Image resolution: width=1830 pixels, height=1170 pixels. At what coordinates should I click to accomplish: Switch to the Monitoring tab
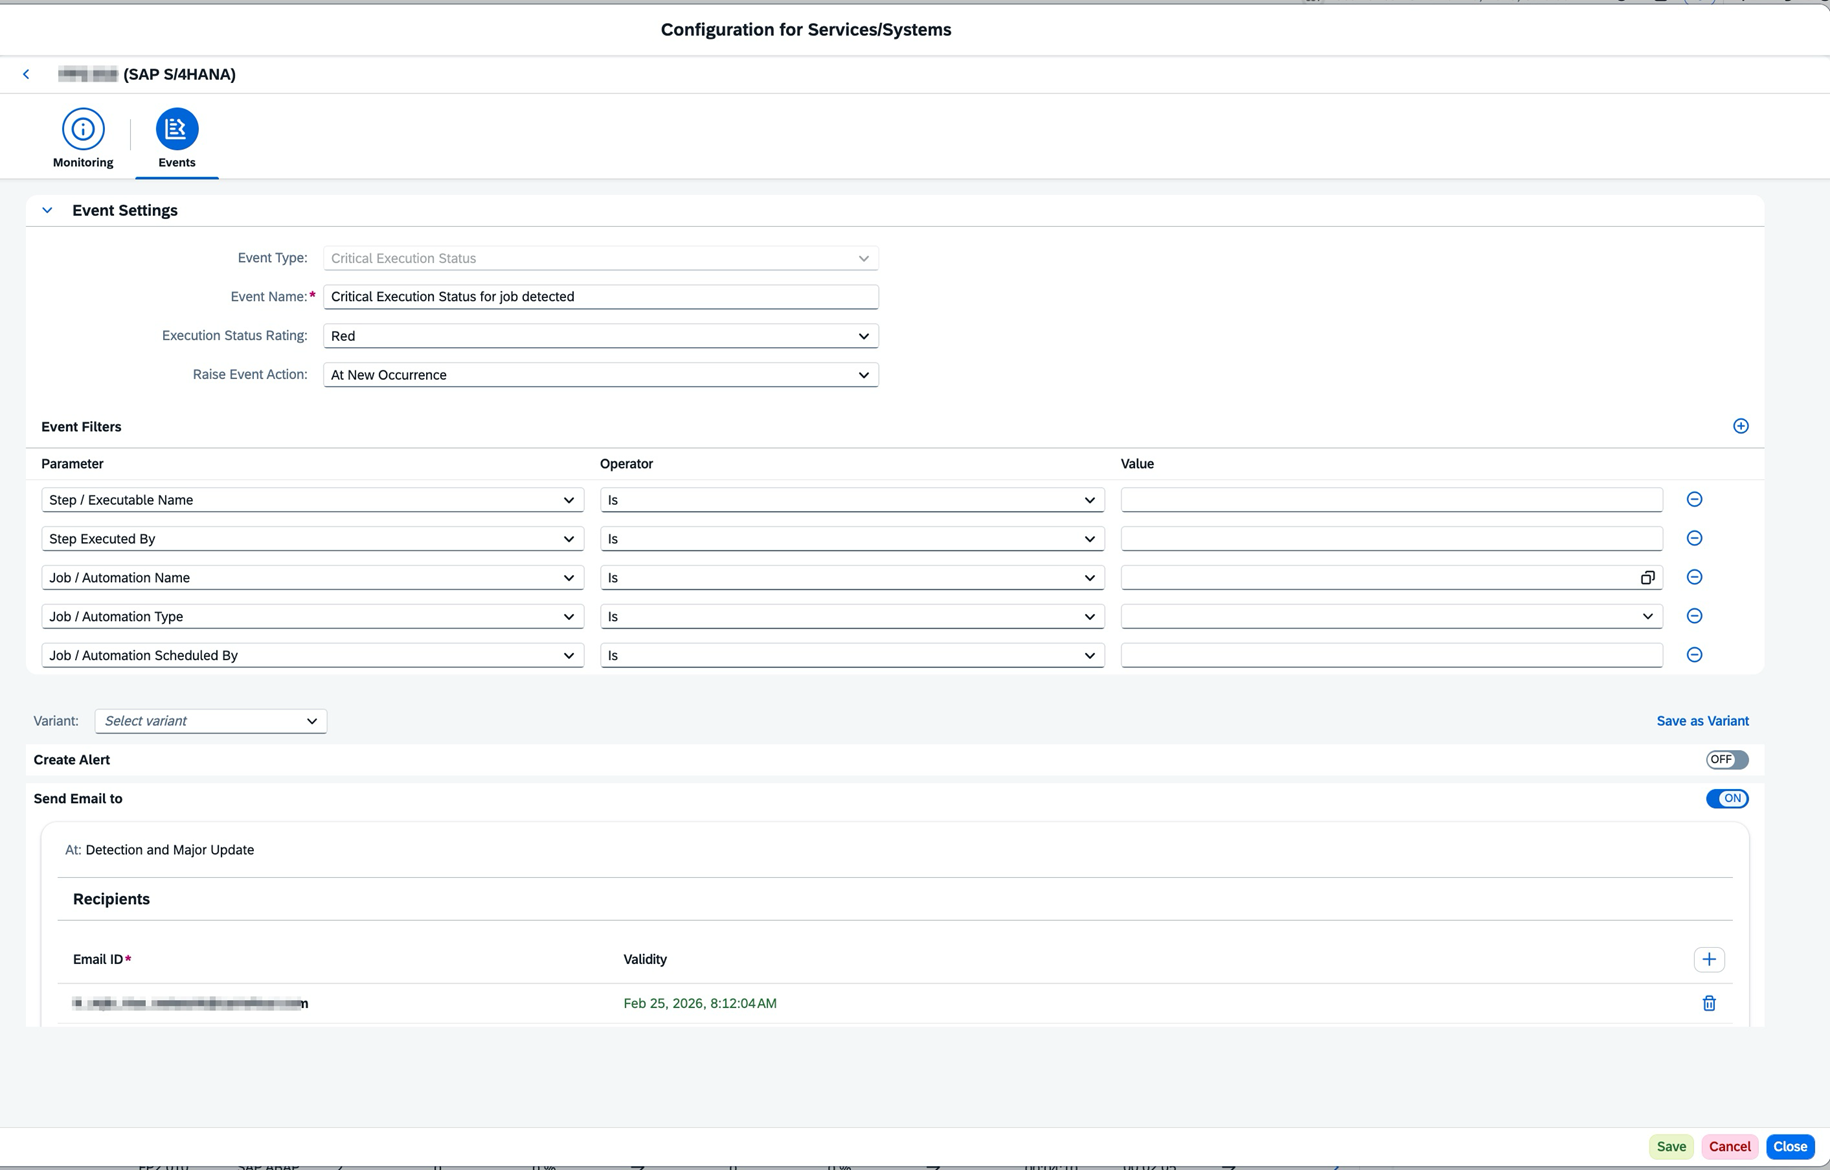pos(83,138)
